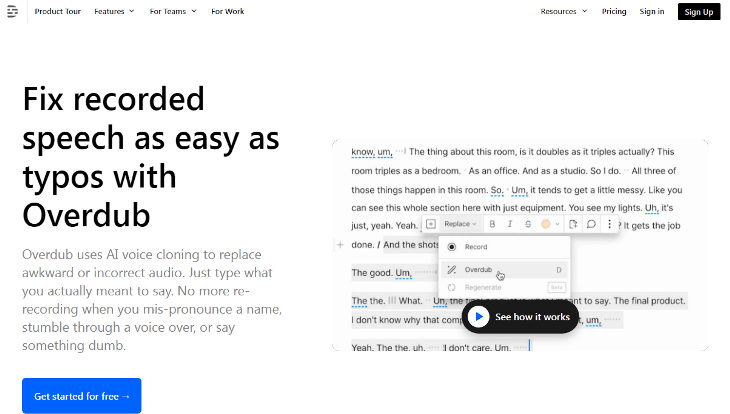Toggle strikethrough in the editor toolbar
Viewport: 730px width, 414px height.
[x=527, y=224]
